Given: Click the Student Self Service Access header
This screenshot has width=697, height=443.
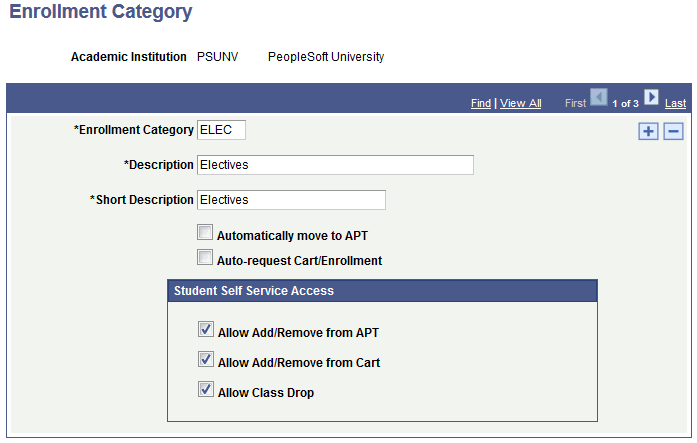Looking at the screenshot, I should 254,291.
